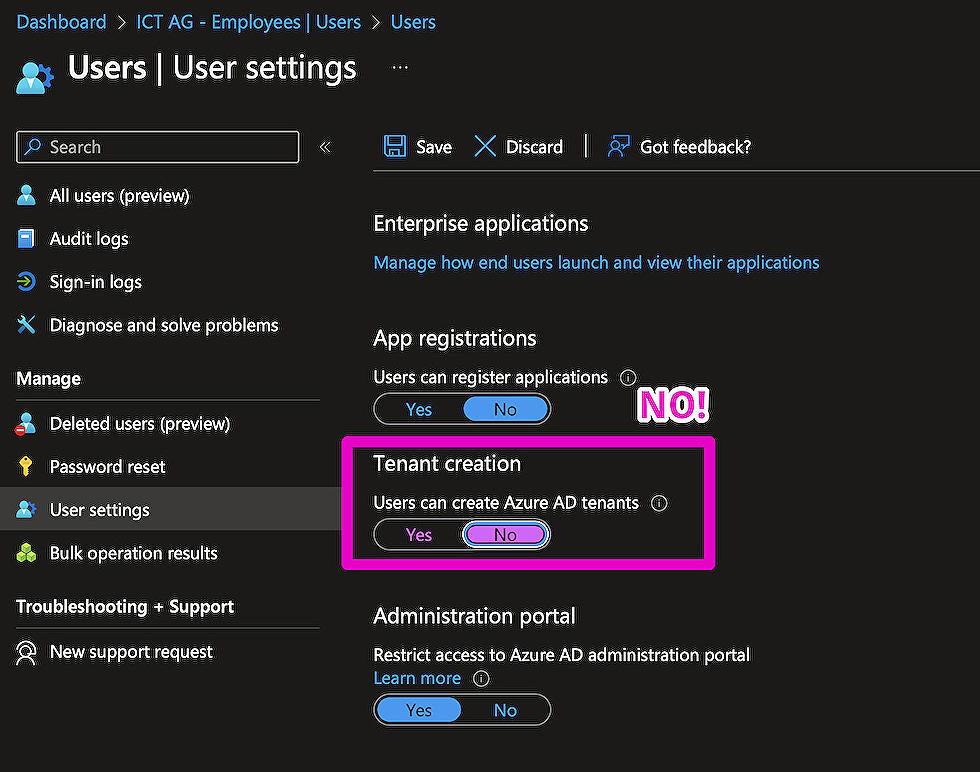Click info icon beside Users can register applications
This screenshot has width=980, height=772.
[628, 378]
